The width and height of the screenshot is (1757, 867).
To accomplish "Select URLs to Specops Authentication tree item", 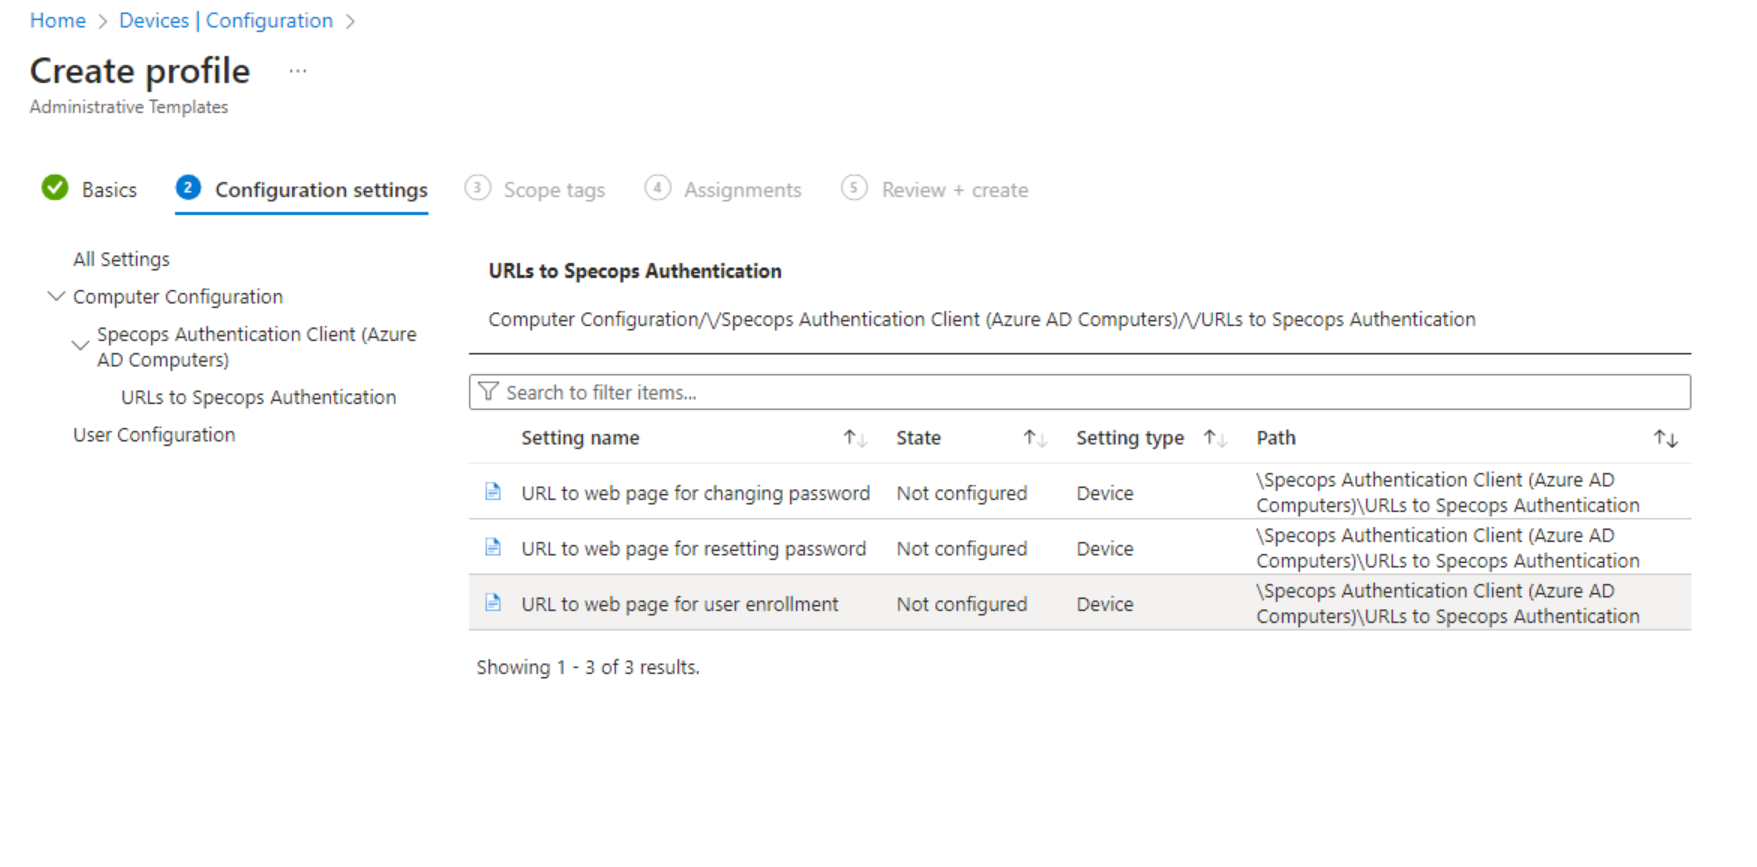I will (258, 397).
